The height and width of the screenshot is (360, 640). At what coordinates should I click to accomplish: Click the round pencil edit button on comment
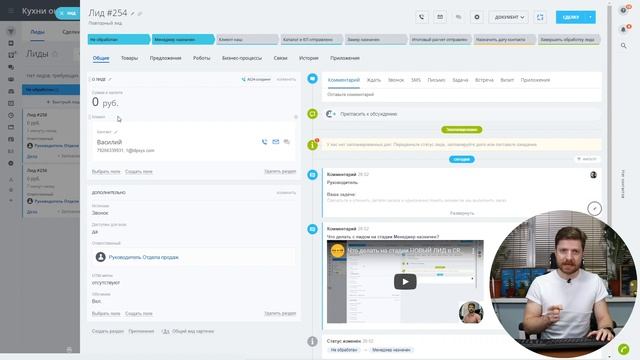595,209
